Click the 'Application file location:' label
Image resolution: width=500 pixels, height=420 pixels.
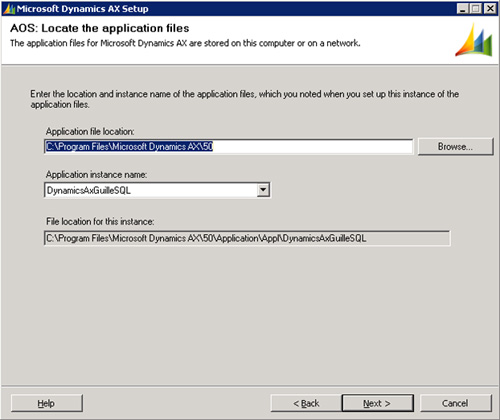coord(90,131)
